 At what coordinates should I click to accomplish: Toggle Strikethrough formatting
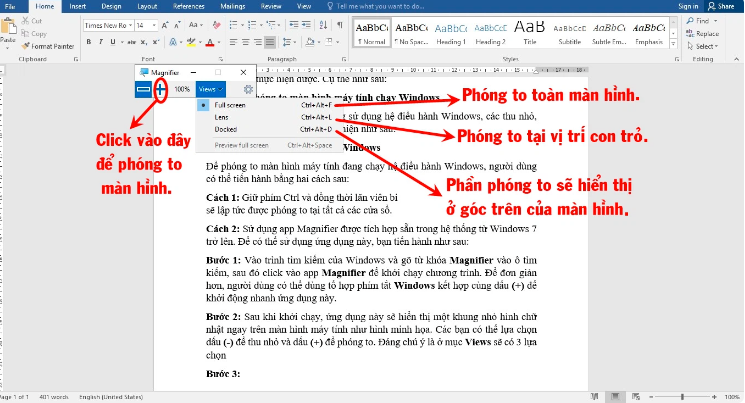132,42
